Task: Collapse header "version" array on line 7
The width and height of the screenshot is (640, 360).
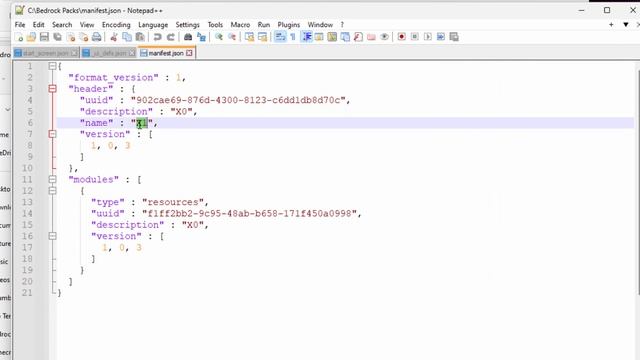Action: pos(52,134)
